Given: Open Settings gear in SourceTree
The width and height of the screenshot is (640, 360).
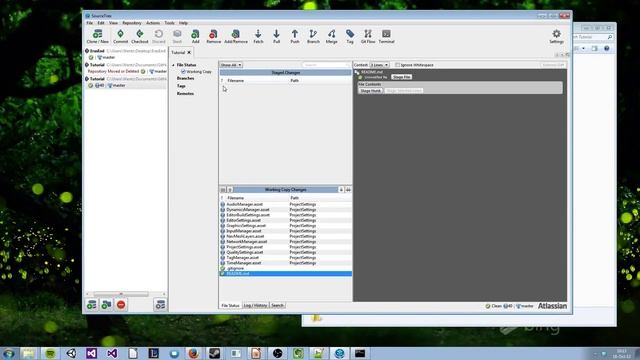Looking at the screenshot, I should 556,36.
